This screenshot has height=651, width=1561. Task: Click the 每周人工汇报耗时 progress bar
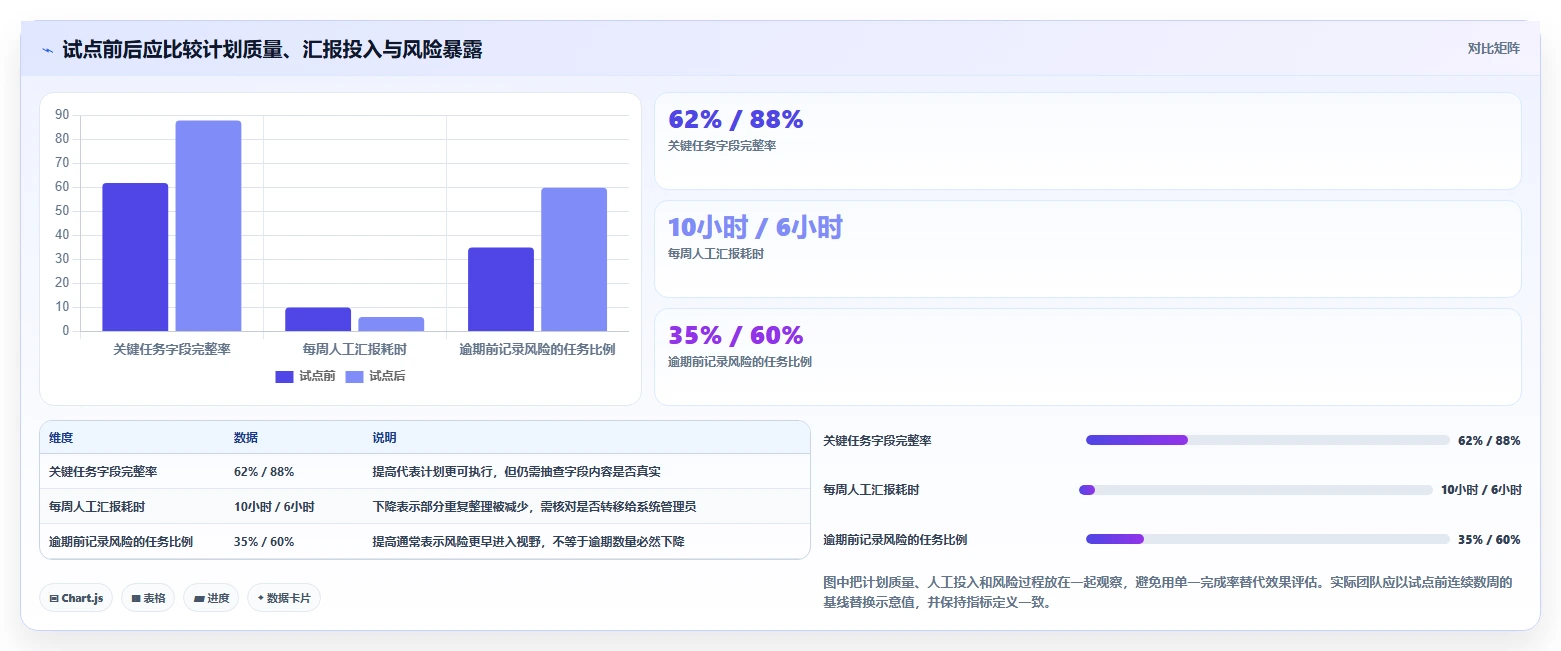point(1256,490)
